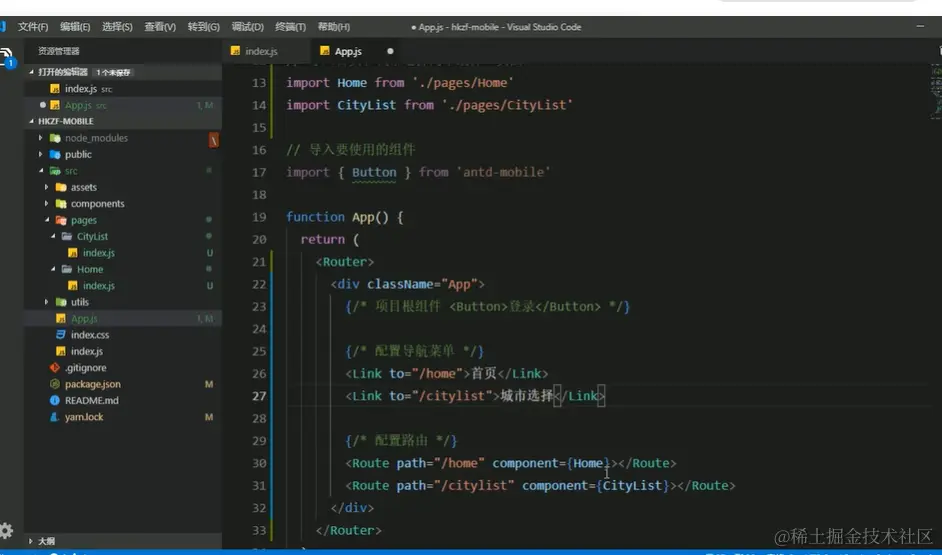This screenshot has width=942, height=555.
Task: Click the editor minimap preview
Action: [x=936, y=90]
